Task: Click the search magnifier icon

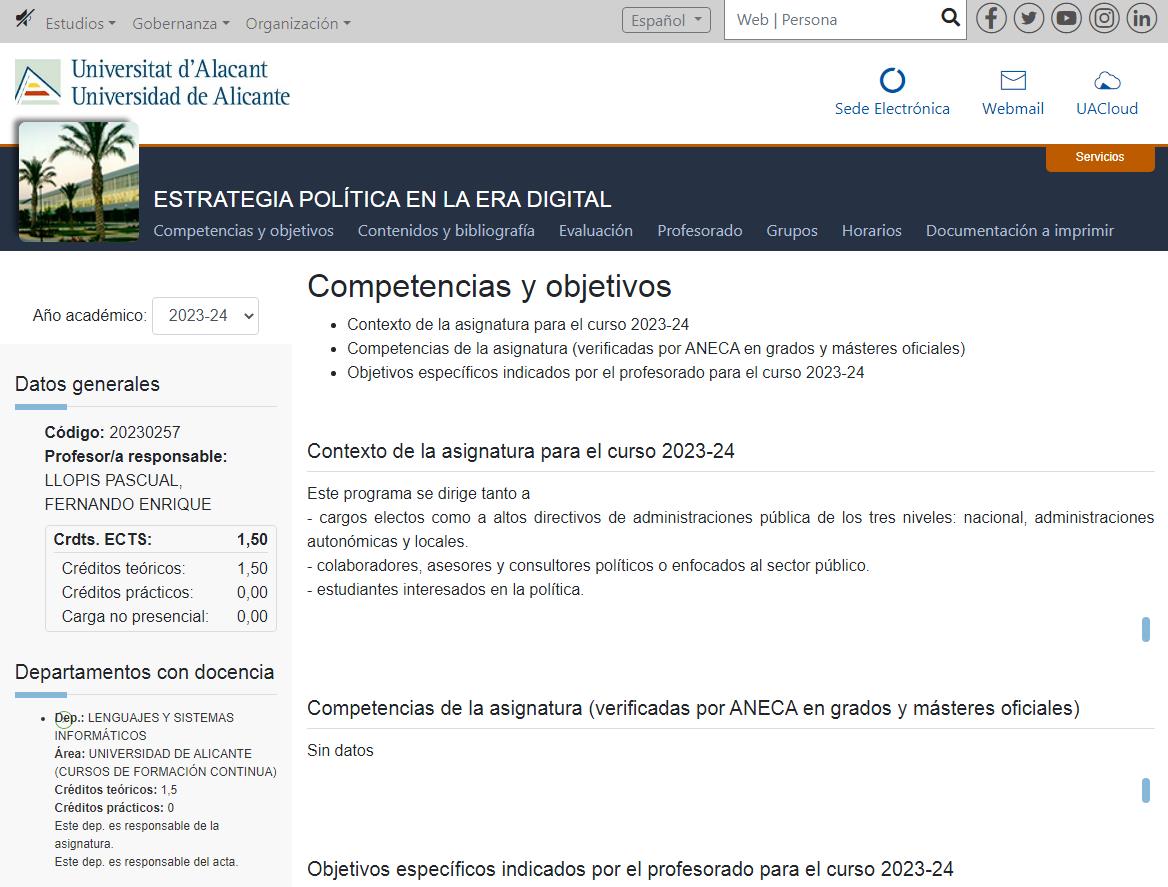Action: pyautogui.click(x=949, y=18)
